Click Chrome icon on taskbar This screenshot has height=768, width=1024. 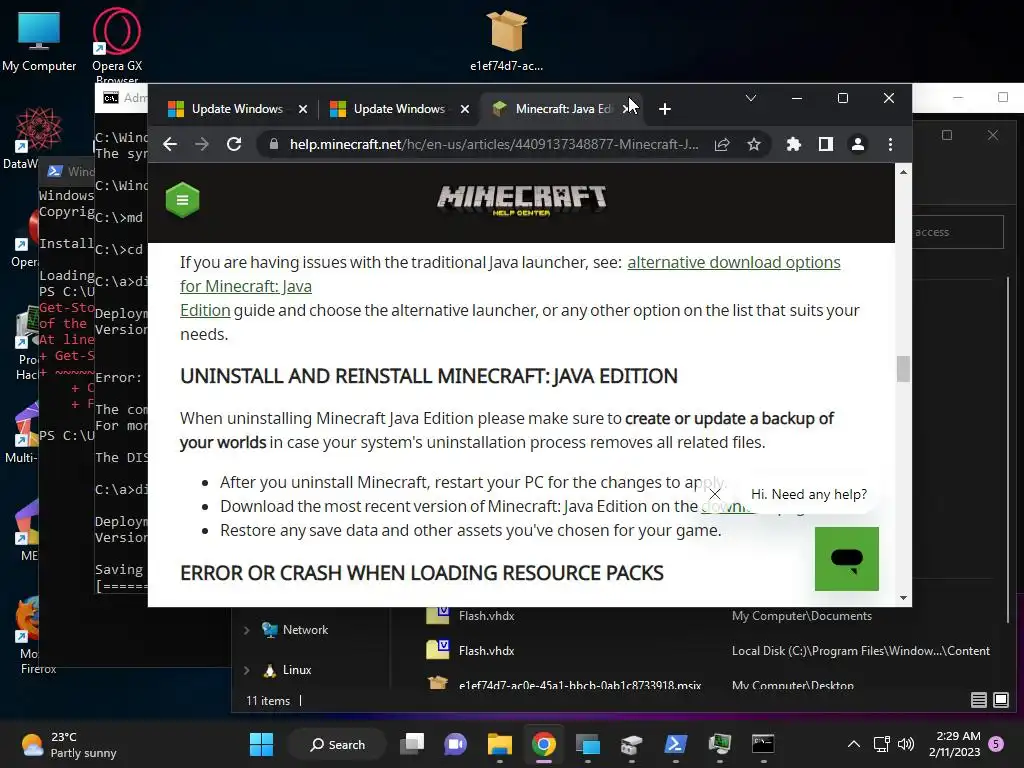pyautogui.click(x=543, y=744)
